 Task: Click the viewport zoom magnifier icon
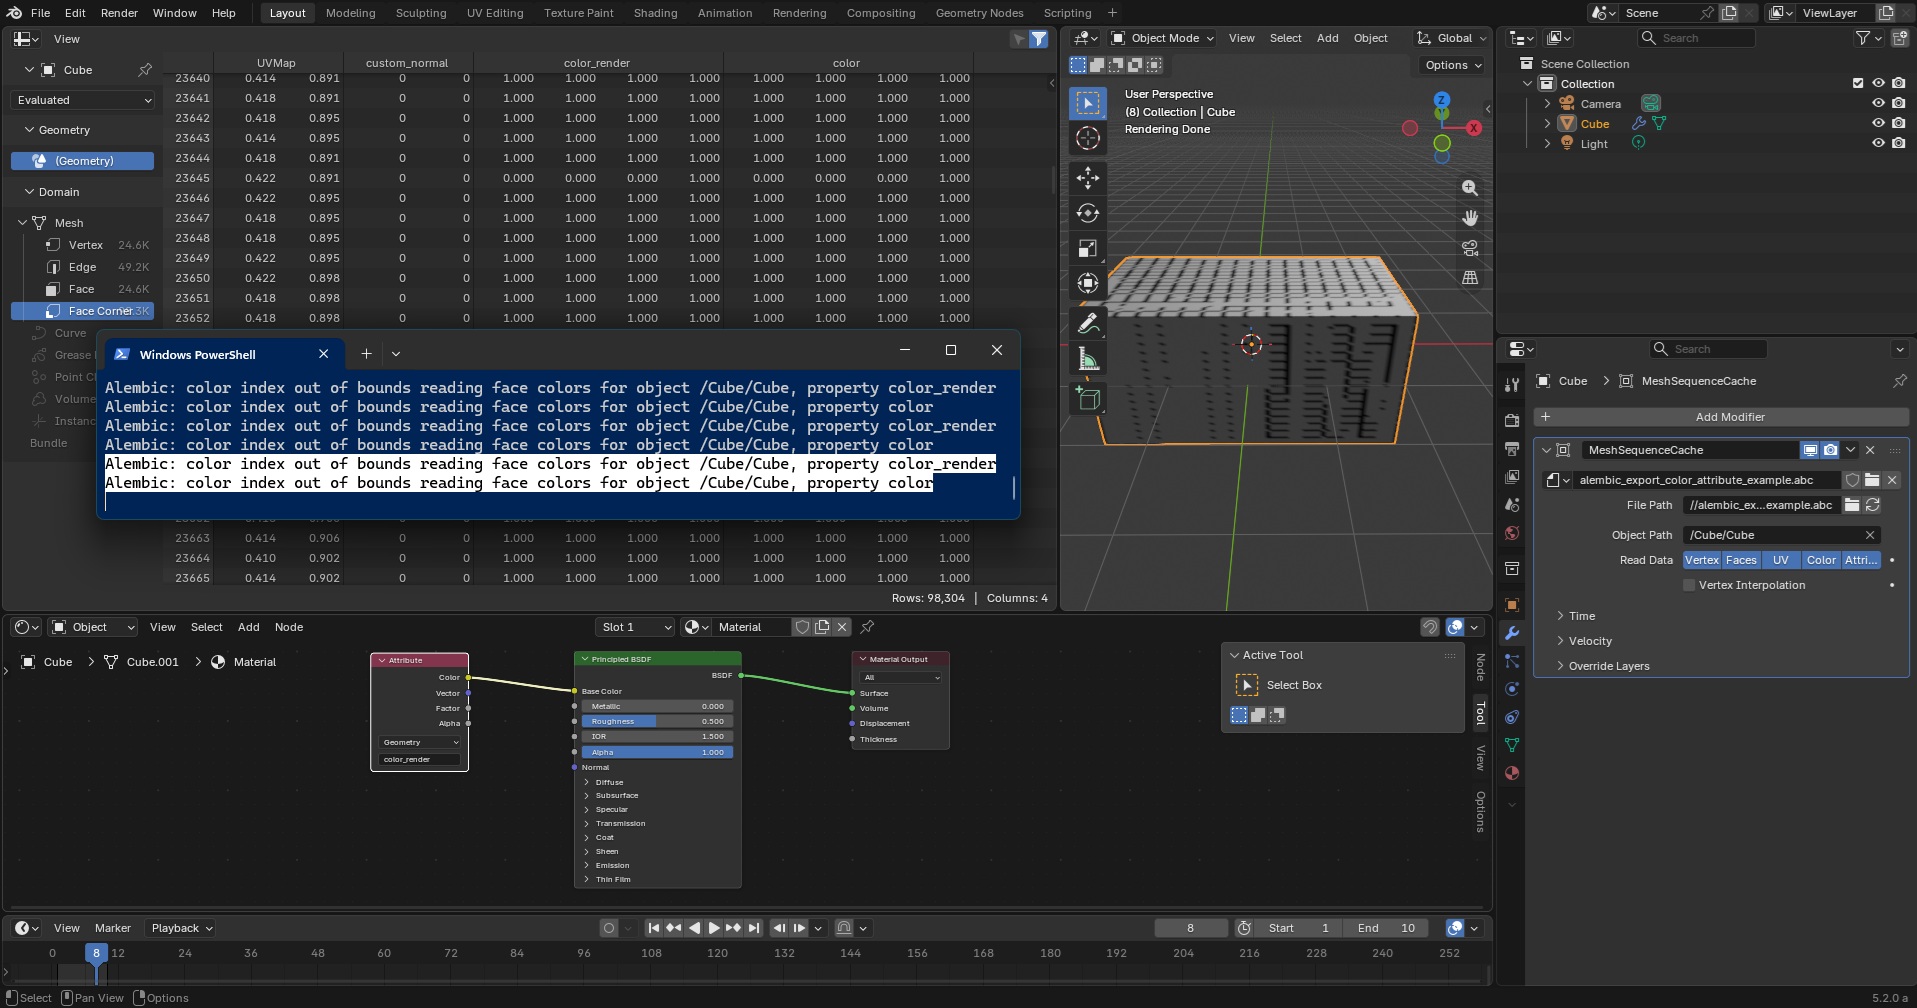[x=1469, y=188]
